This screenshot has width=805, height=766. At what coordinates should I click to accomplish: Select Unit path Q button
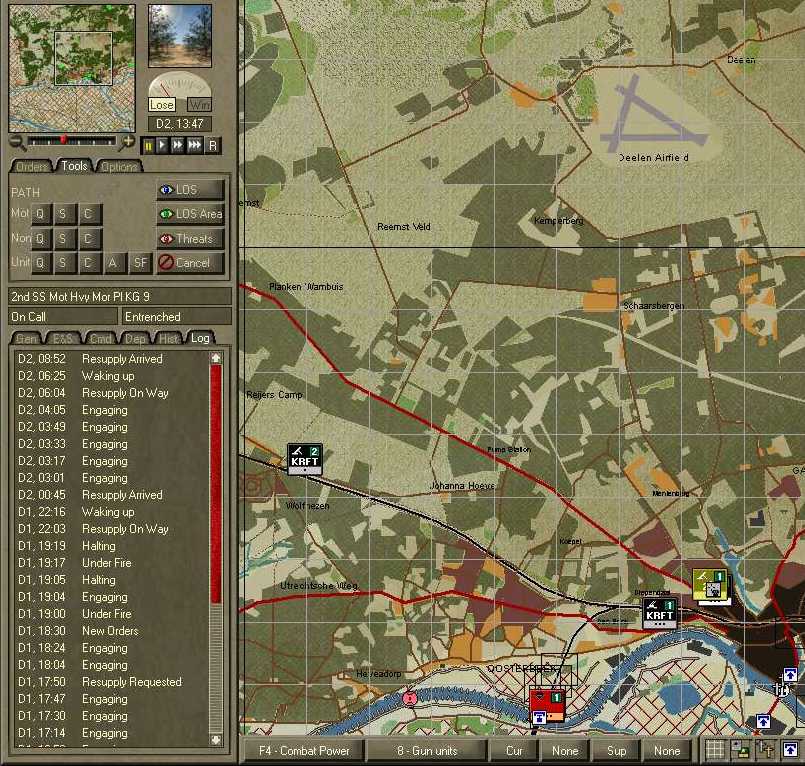(x=41, y=263)
